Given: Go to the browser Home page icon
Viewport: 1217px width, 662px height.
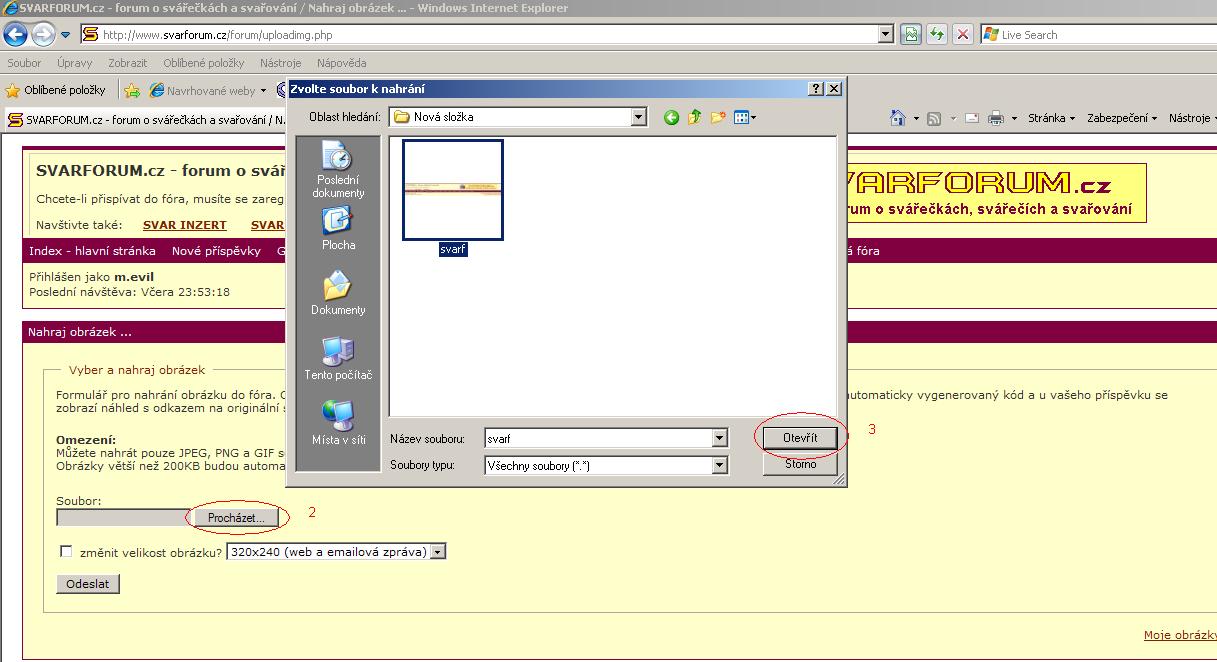Looking at the screenshot, I should pyautogui.click(x=898, y=118).
